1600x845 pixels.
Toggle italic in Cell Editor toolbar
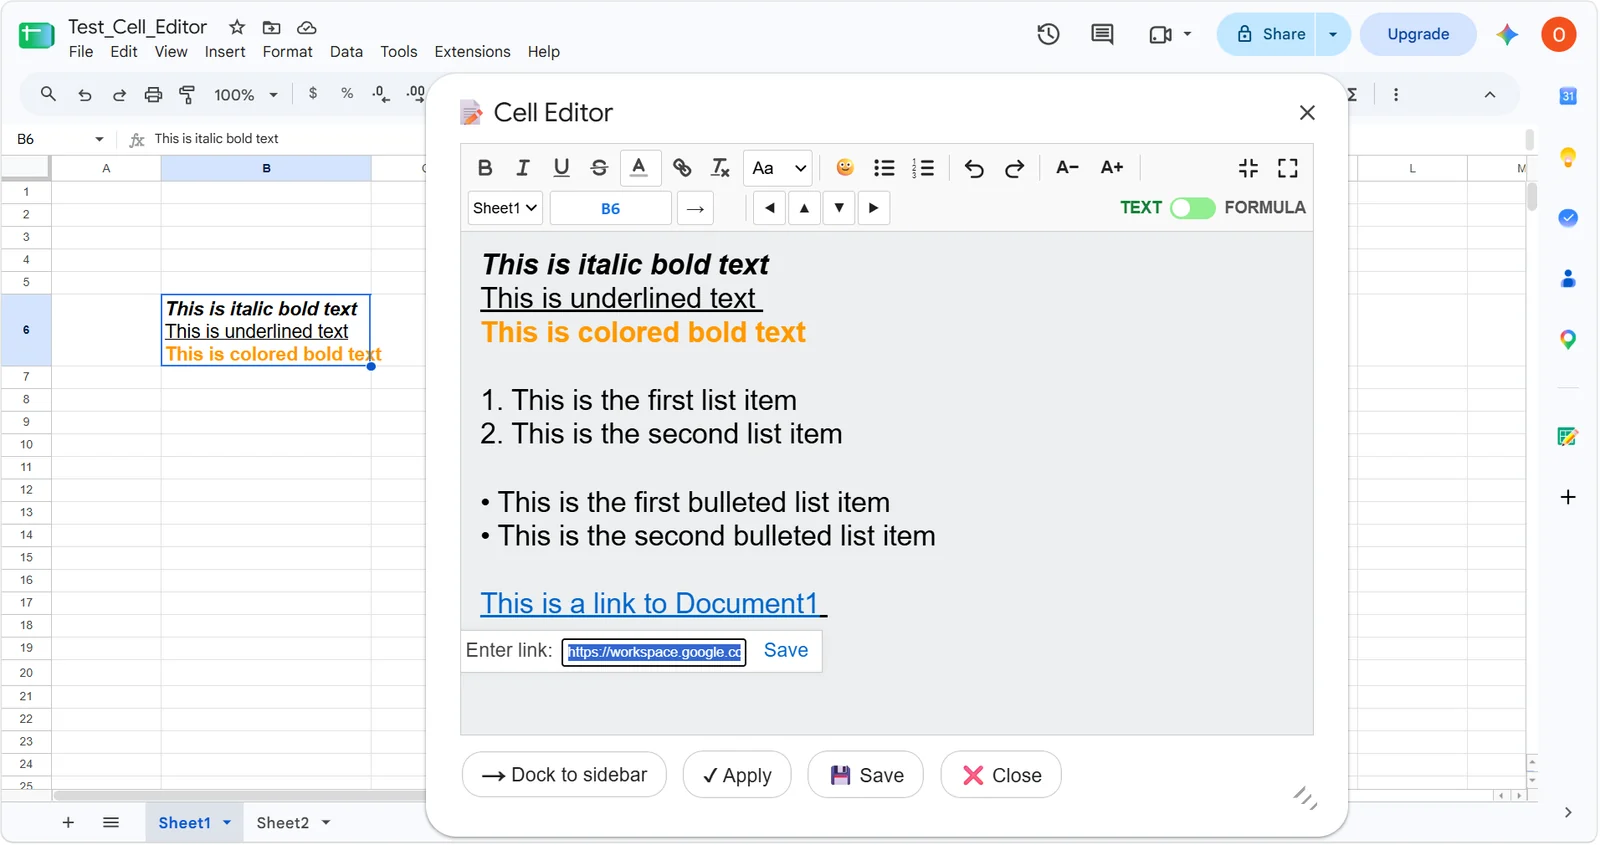tap(522, 168)
